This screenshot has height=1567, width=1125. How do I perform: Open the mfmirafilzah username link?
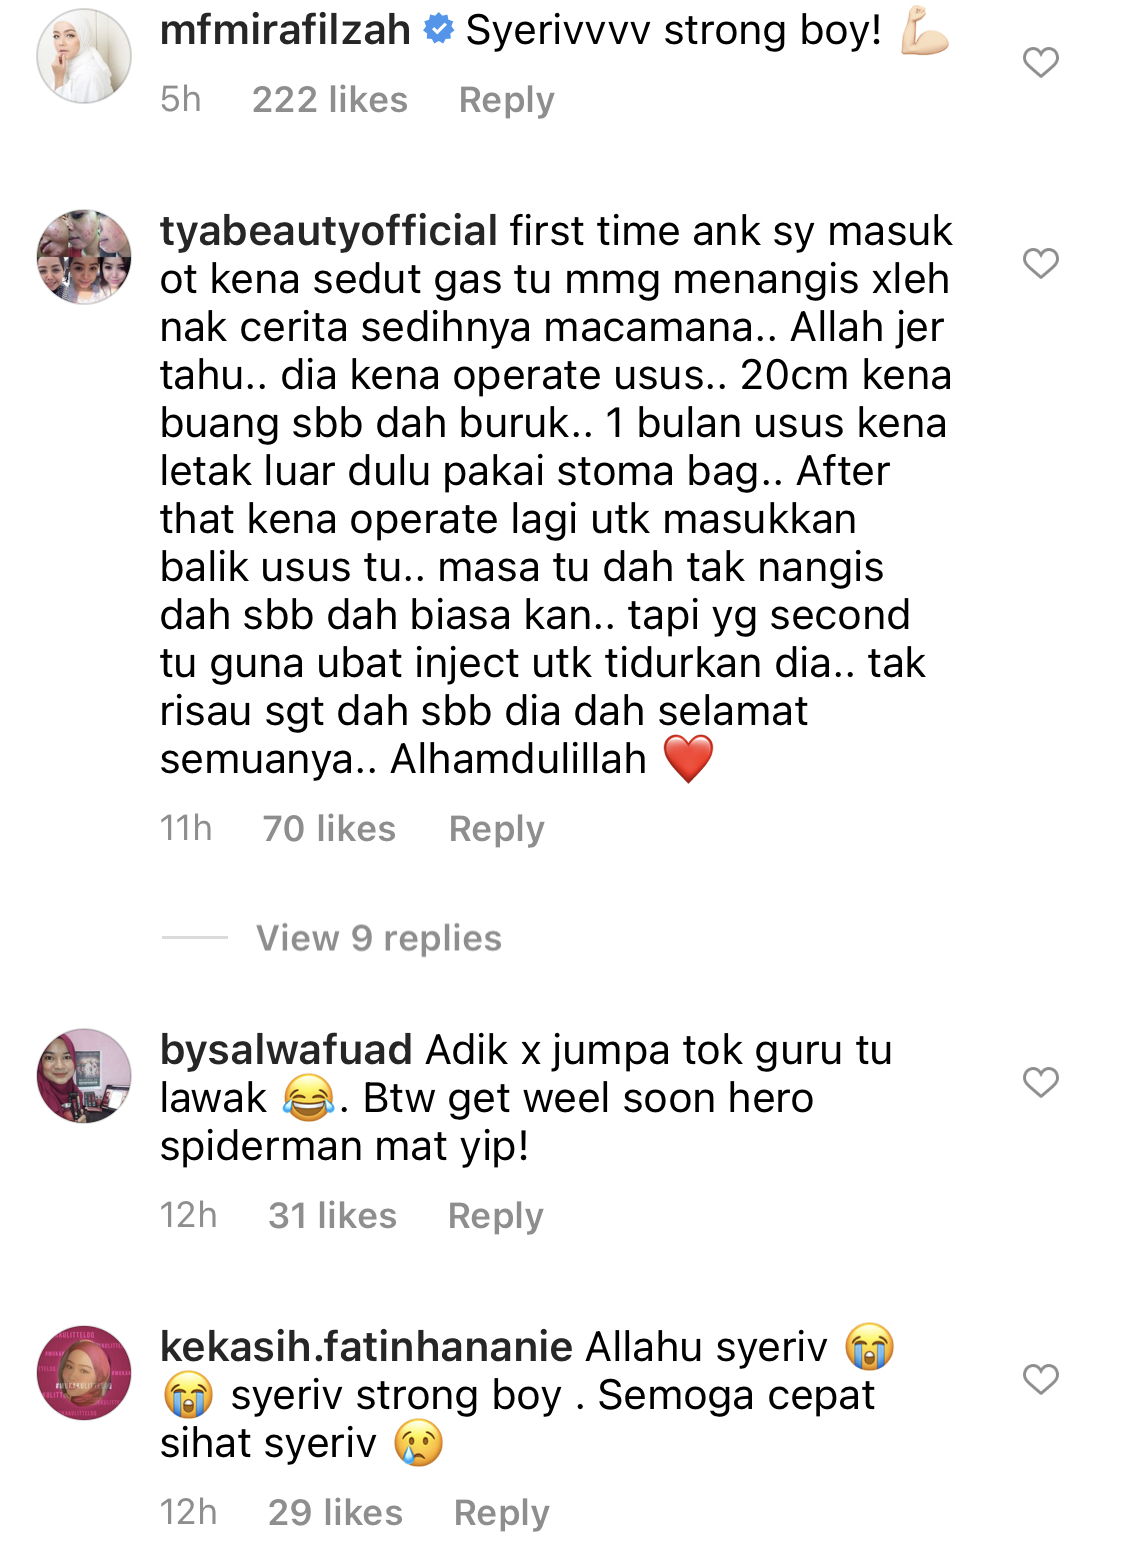point(285,30)
